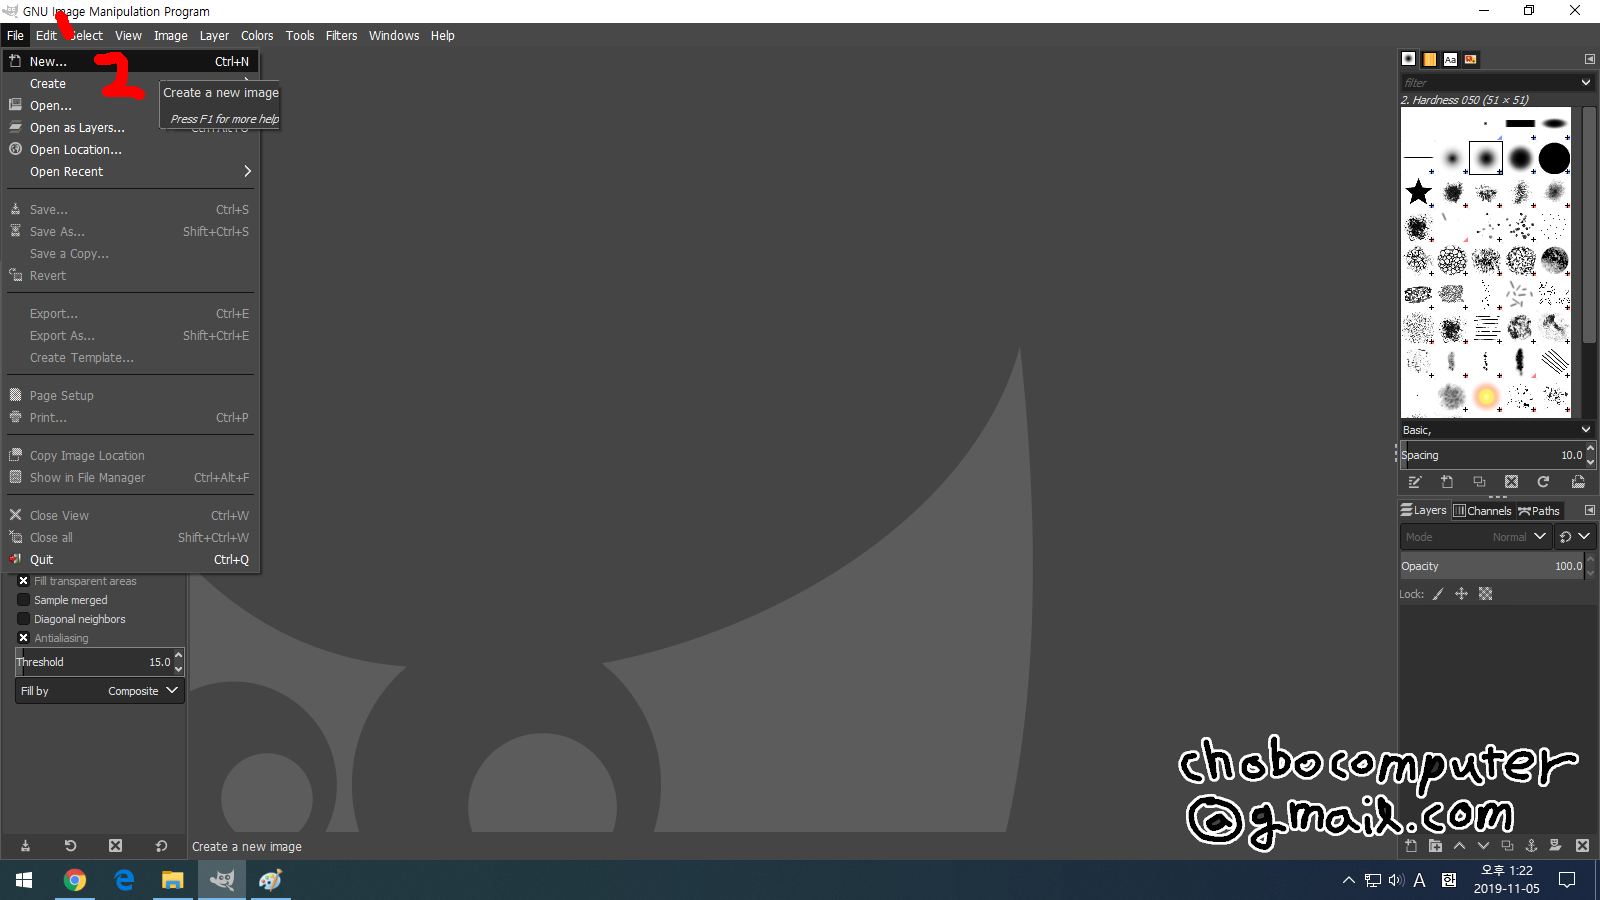Select the Hardness 050 brush thumbnail
1600x900 pixels.
click(1486, 158)
